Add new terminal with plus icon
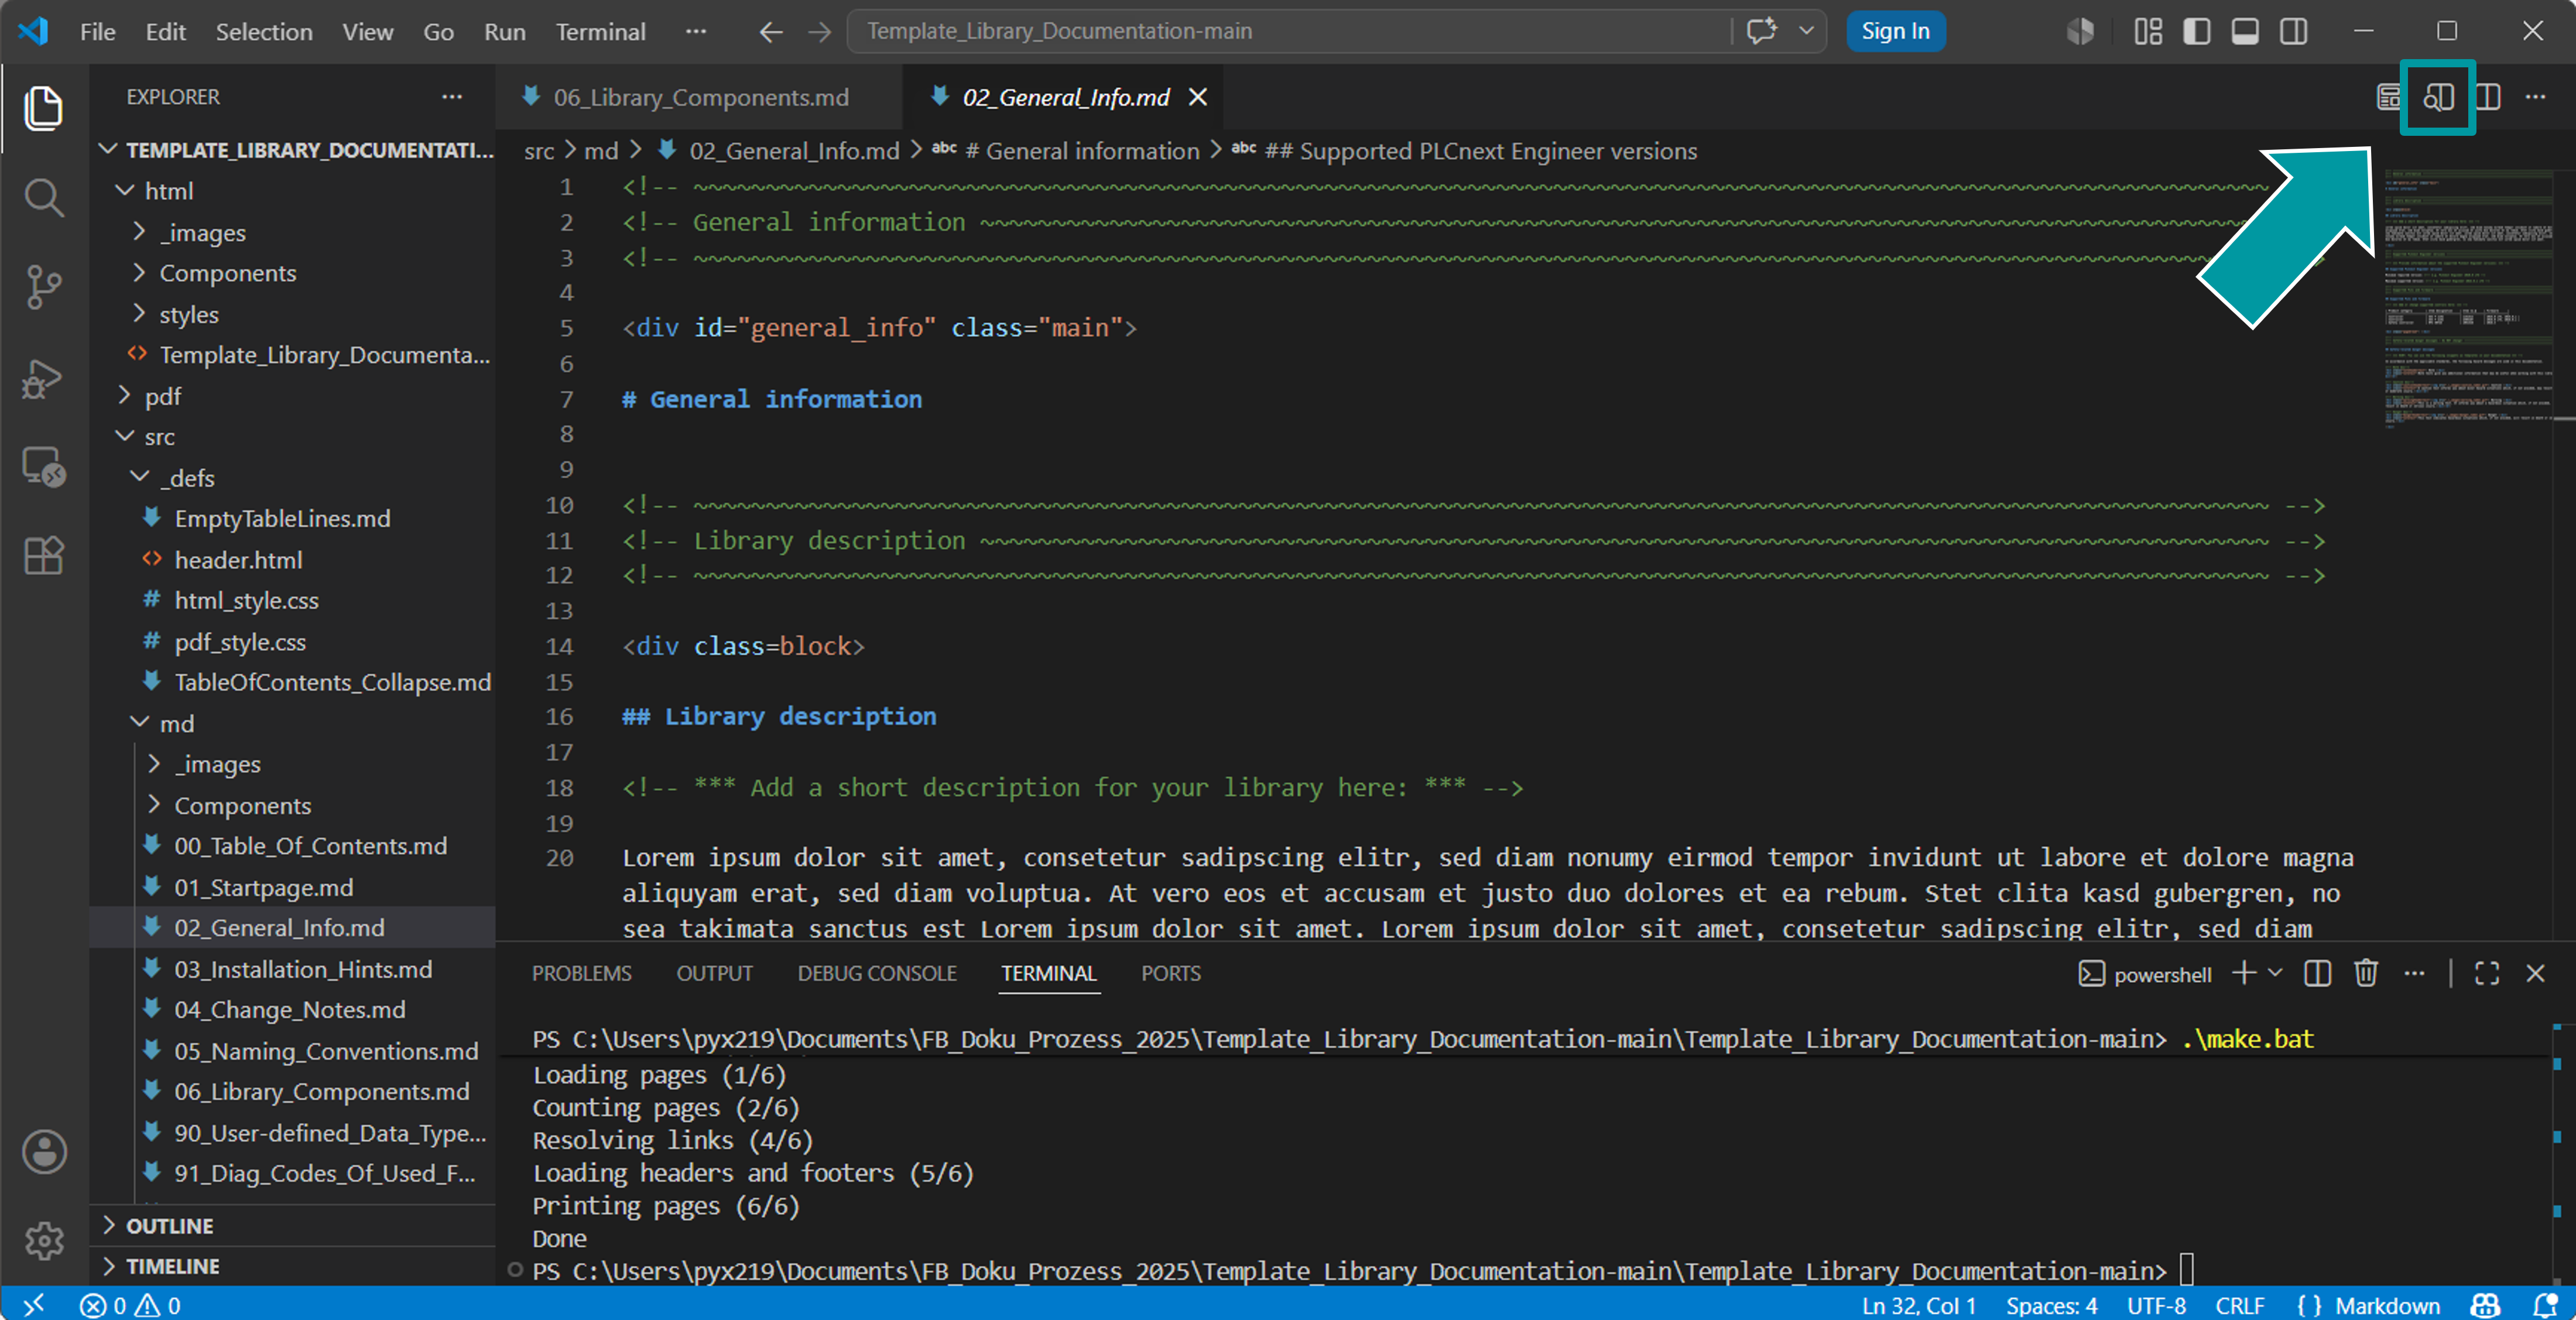Screen dimensions: 2576x1320 pos(2243,973)
